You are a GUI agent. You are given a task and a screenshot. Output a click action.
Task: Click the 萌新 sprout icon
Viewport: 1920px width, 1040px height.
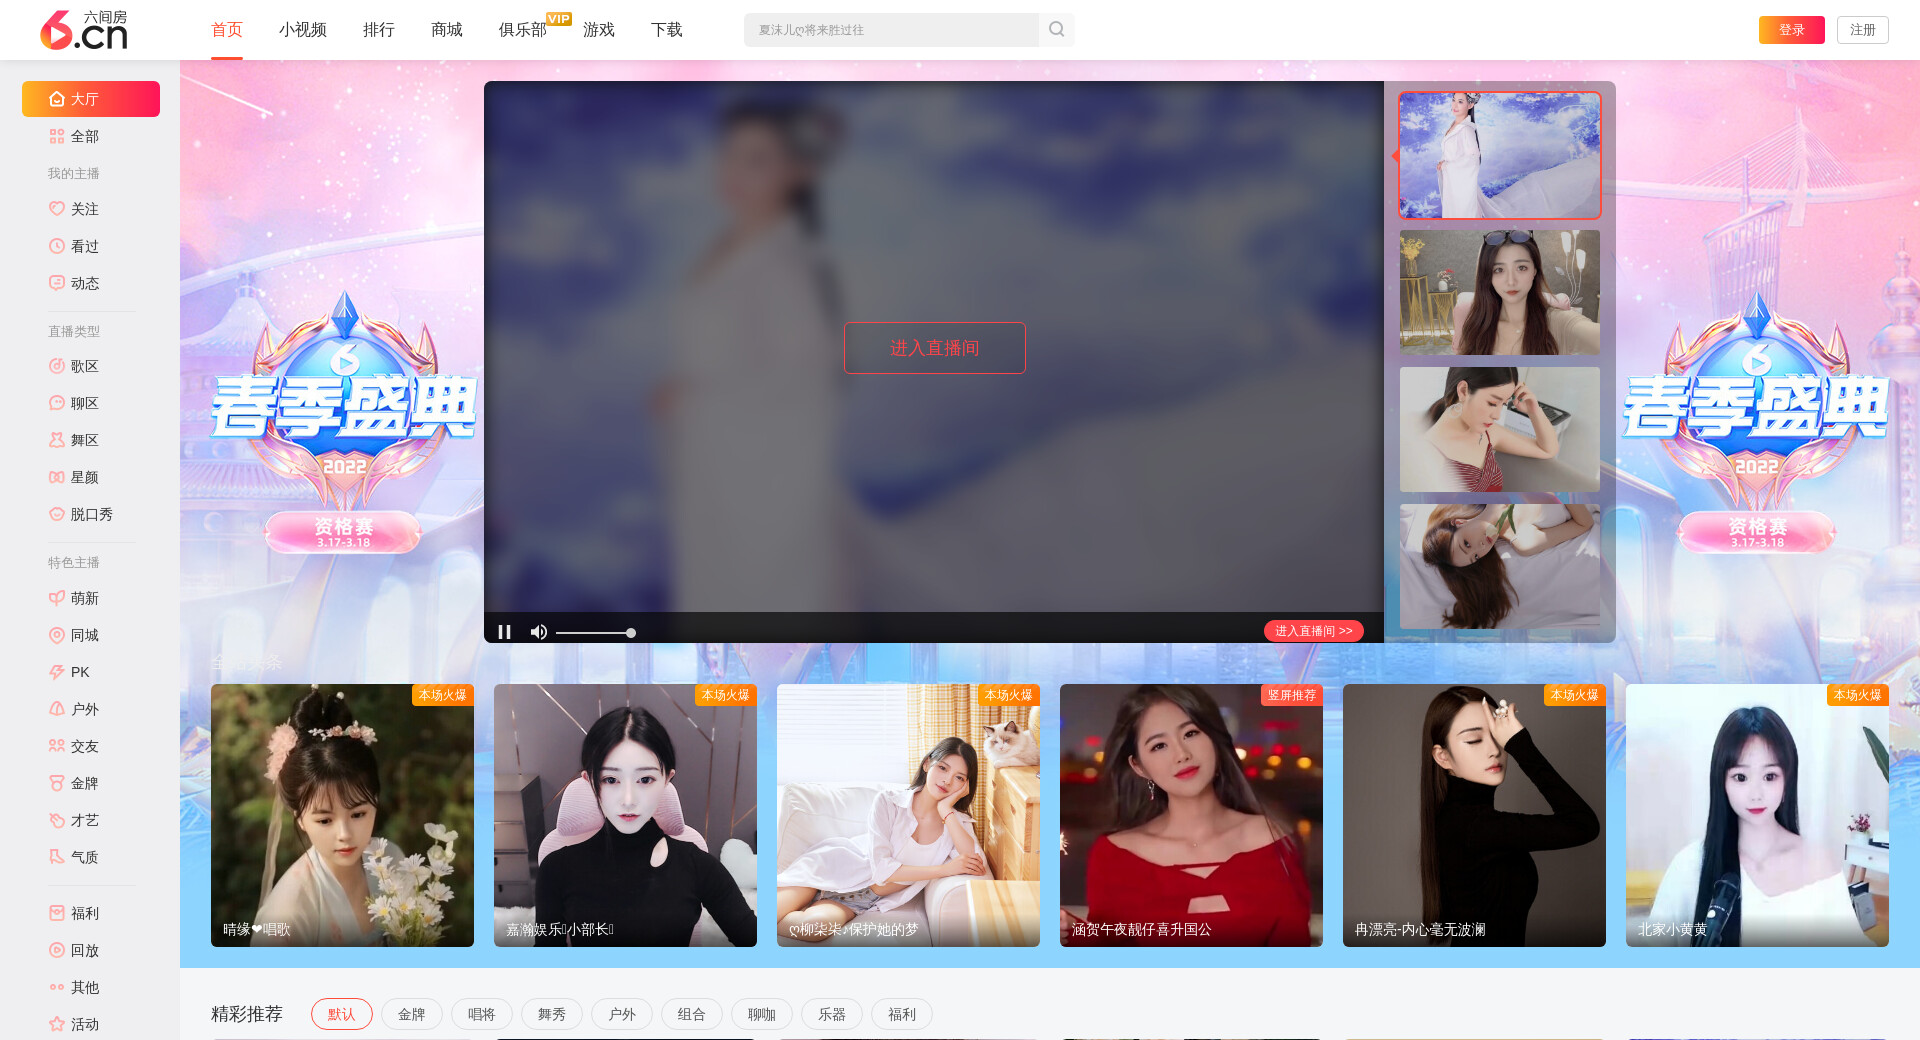(57, 598)
